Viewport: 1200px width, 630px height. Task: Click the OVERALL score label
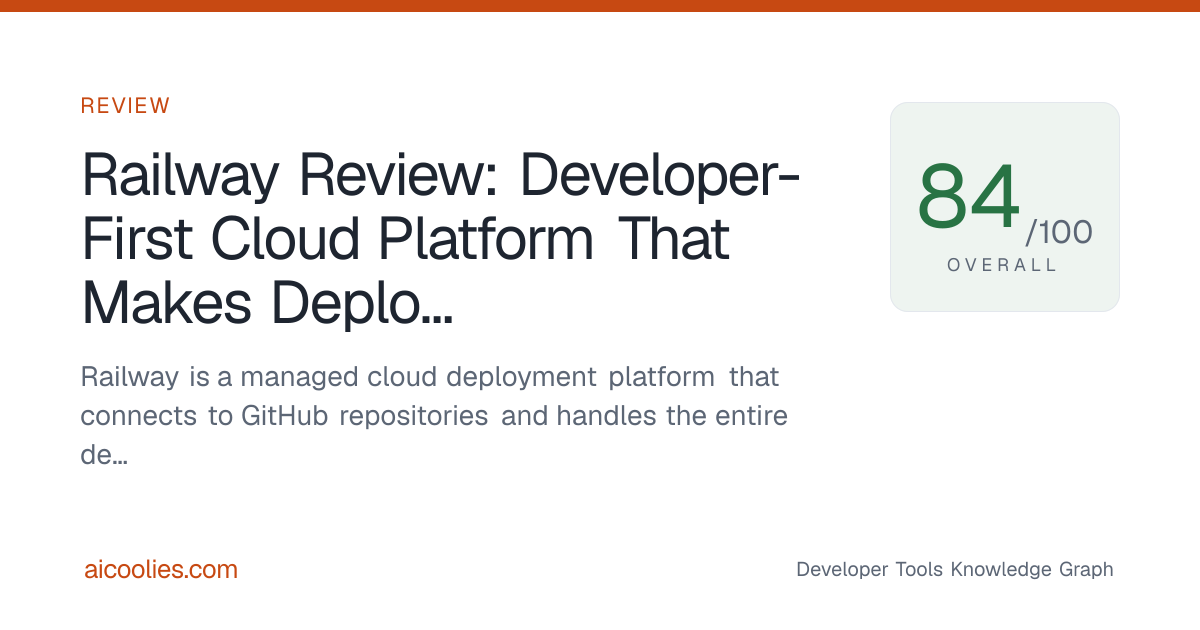[x=1002, y=266]
